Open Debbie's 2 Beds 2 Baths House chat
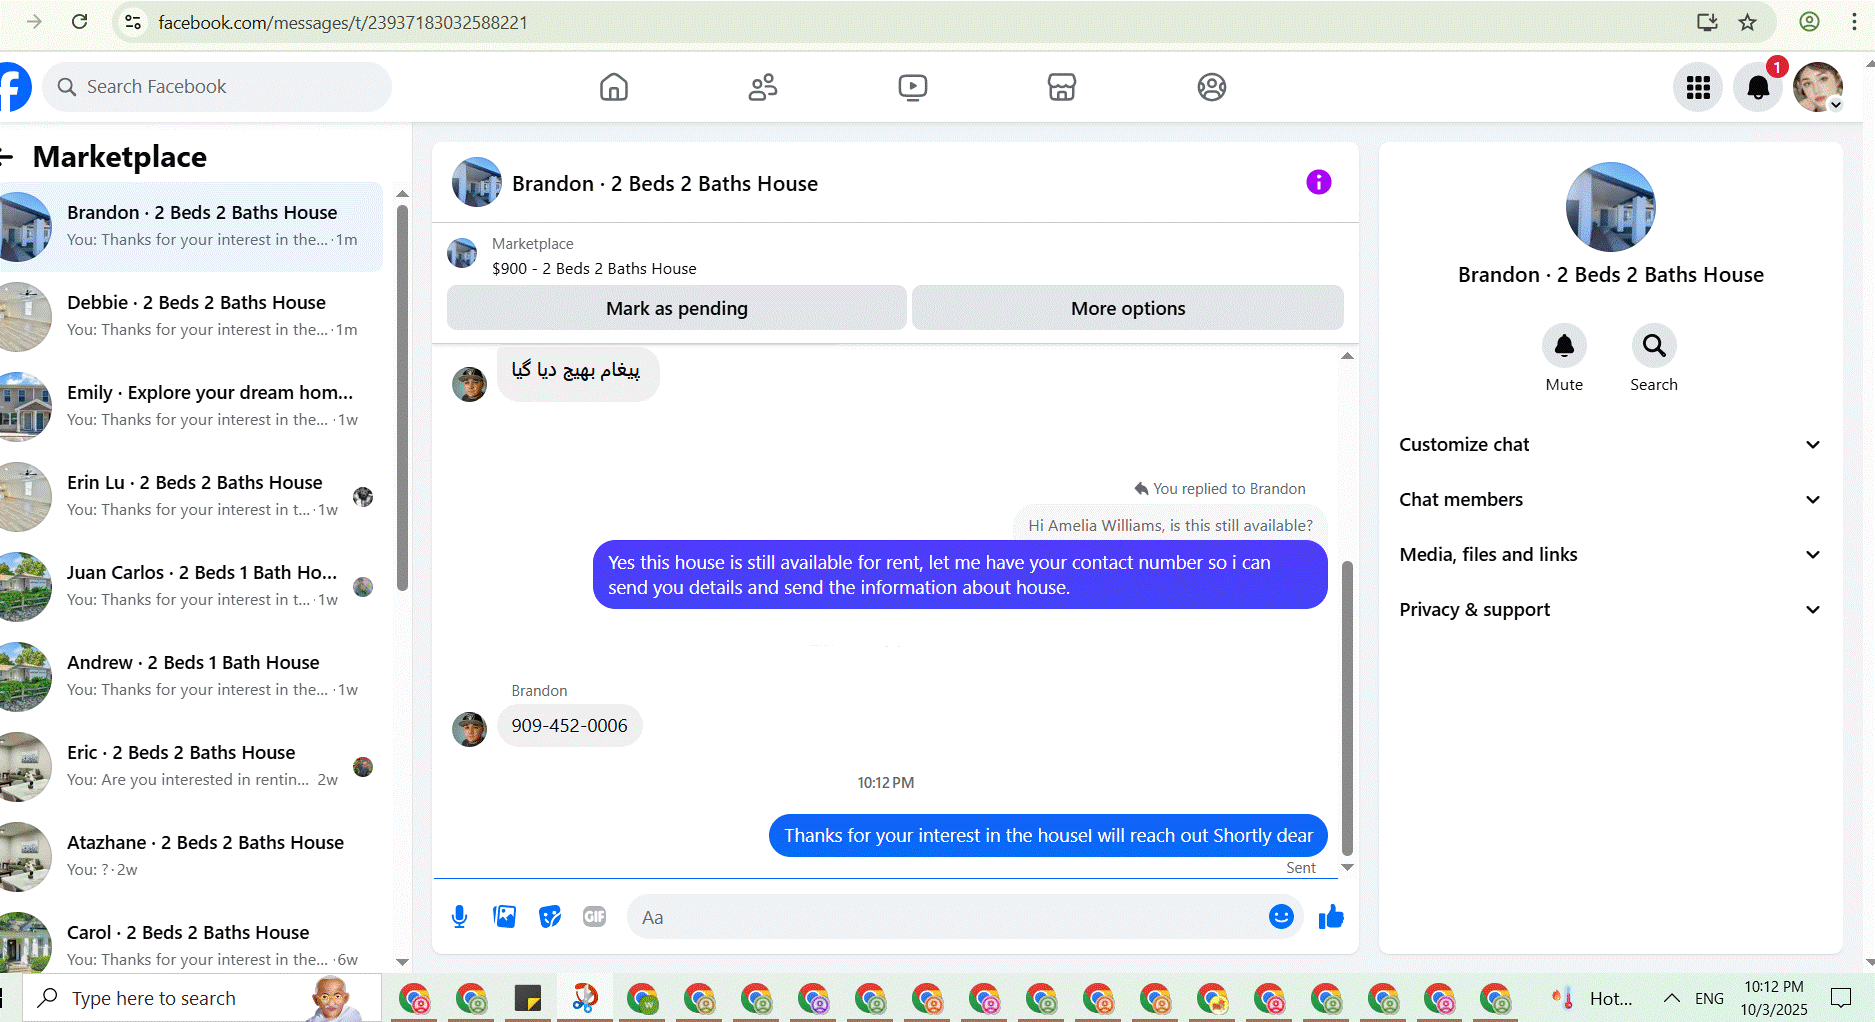Viewport: 1875px width, 1022px height. coord(190,317)
